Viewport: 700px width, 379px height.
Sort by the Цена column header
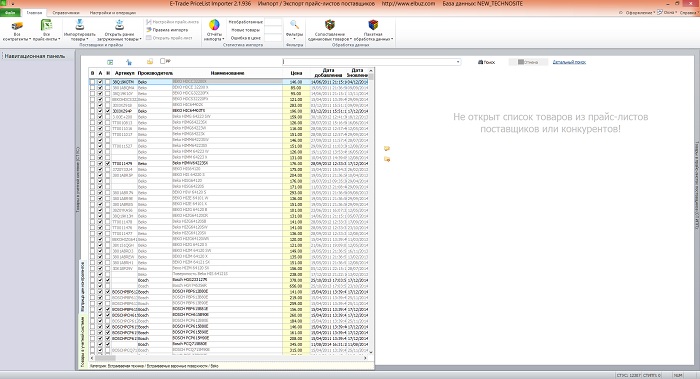(296, 73)
